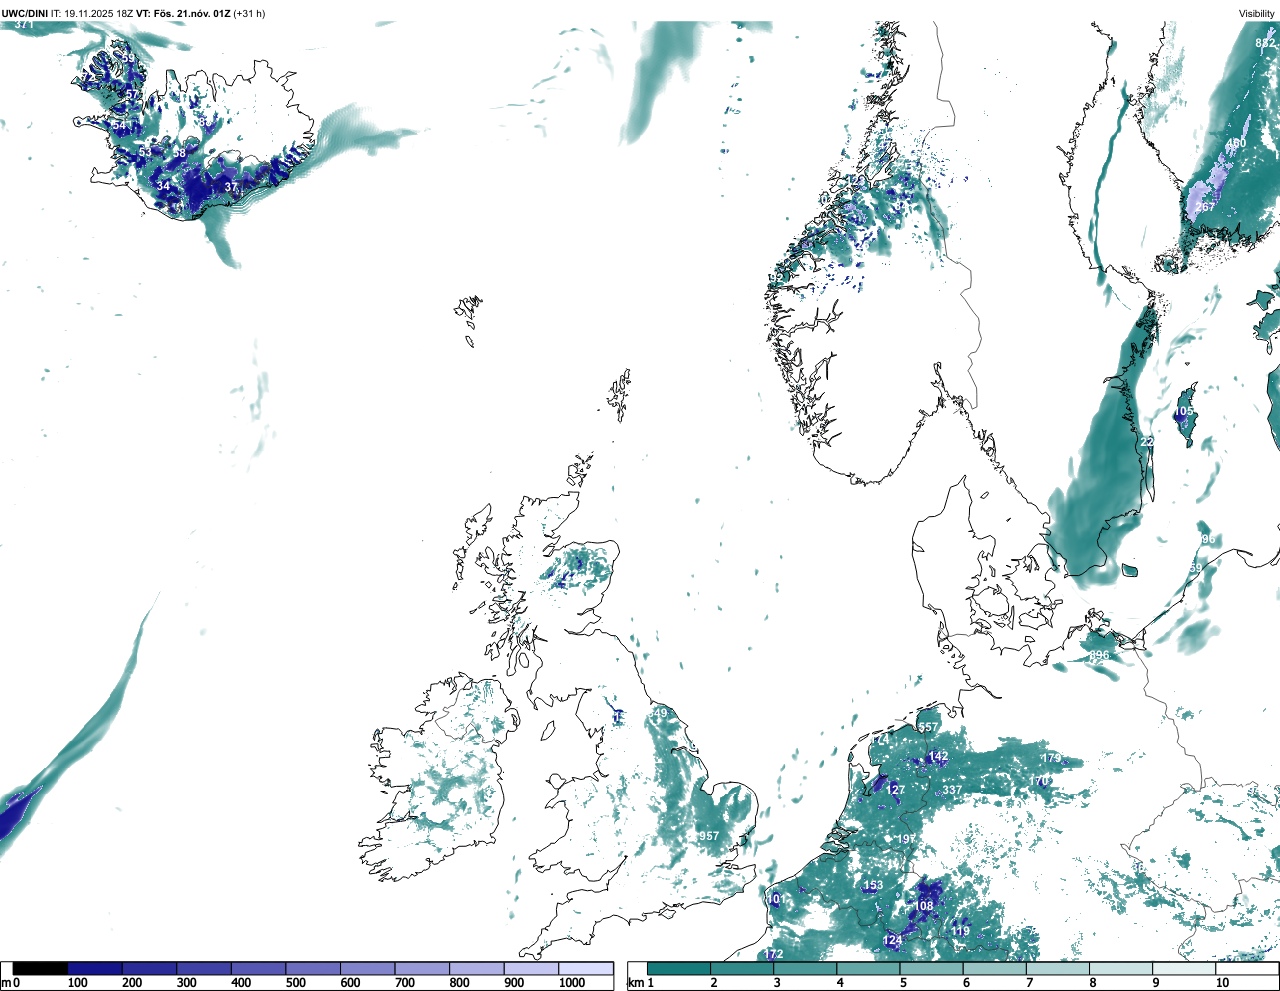Viewport: 1280px width, 991px height.
Task: Click the '957' value over East Anglia
Action: click(708, 836)
